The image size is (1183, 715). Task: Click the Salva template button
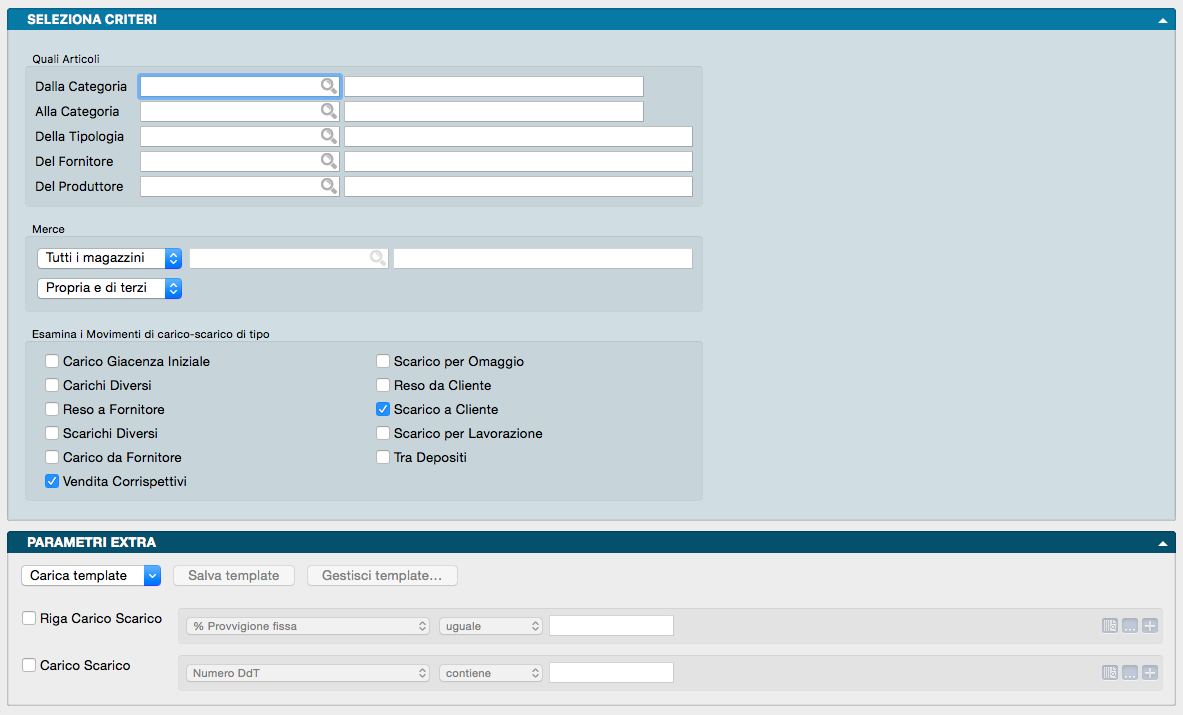[x=234, y=575]
